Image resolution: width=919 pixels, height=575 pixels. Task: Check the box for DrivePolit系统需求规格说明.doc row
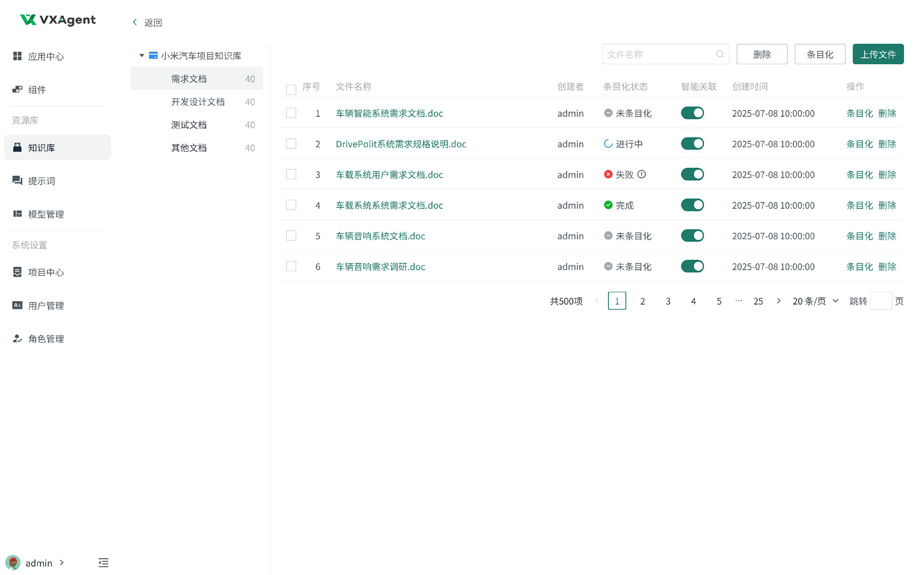click(x=291, y=144)
